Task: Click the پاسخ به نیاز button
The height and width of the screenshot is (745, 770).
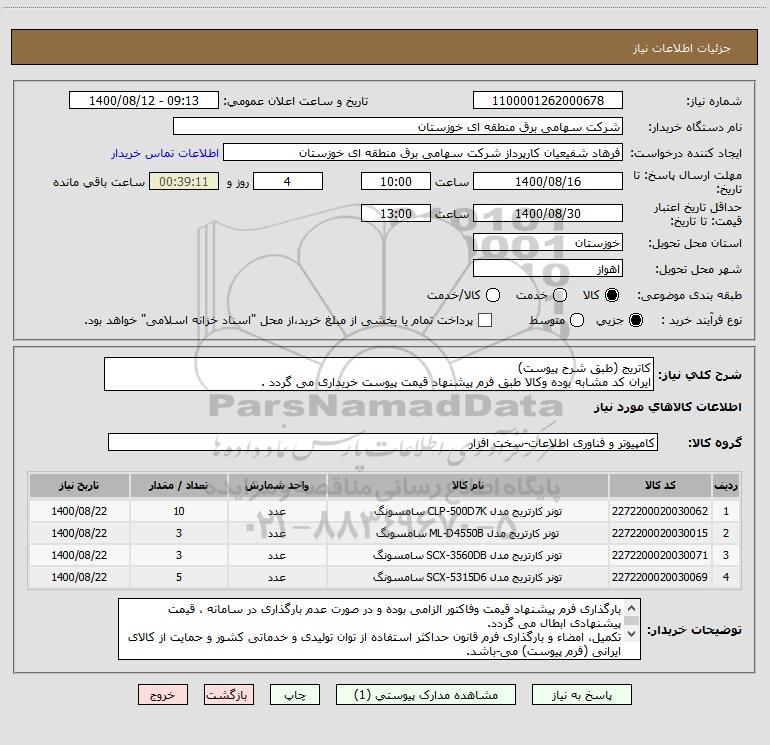Action: tap(582, 695)
